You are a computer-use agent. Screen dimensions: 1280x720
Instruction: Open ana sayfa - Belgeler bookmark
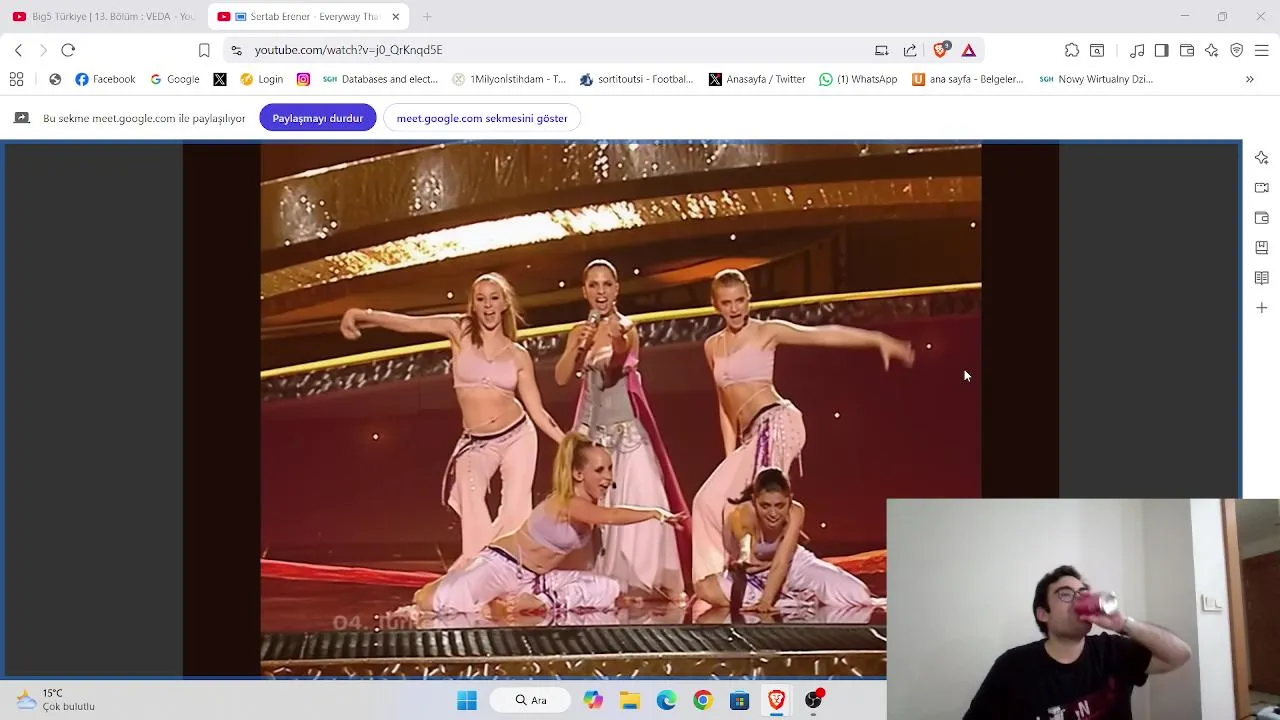pyautogui.click(x=968, y=79)
